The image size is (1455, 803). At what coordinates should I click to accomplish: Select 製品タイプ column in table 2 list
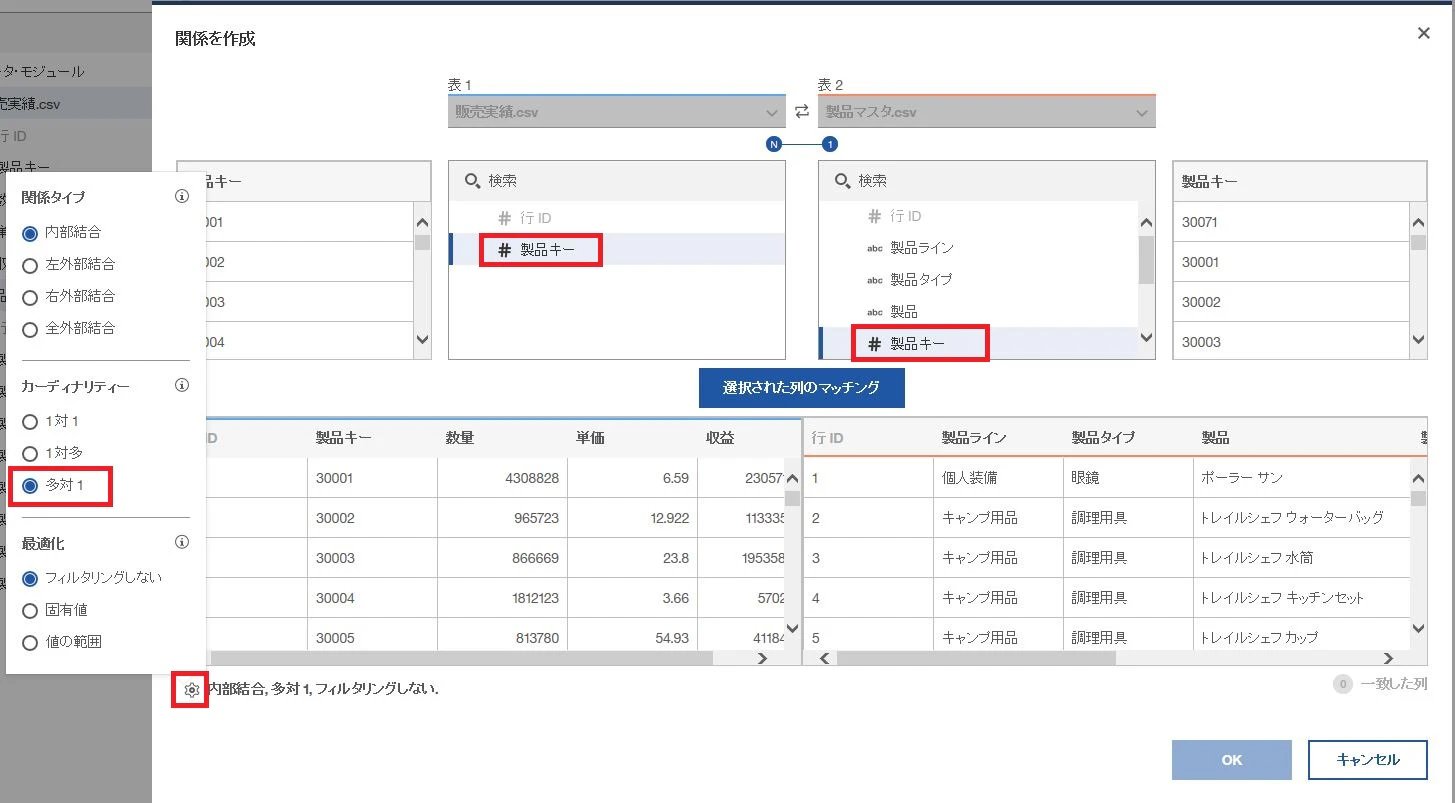pos(979,280)
